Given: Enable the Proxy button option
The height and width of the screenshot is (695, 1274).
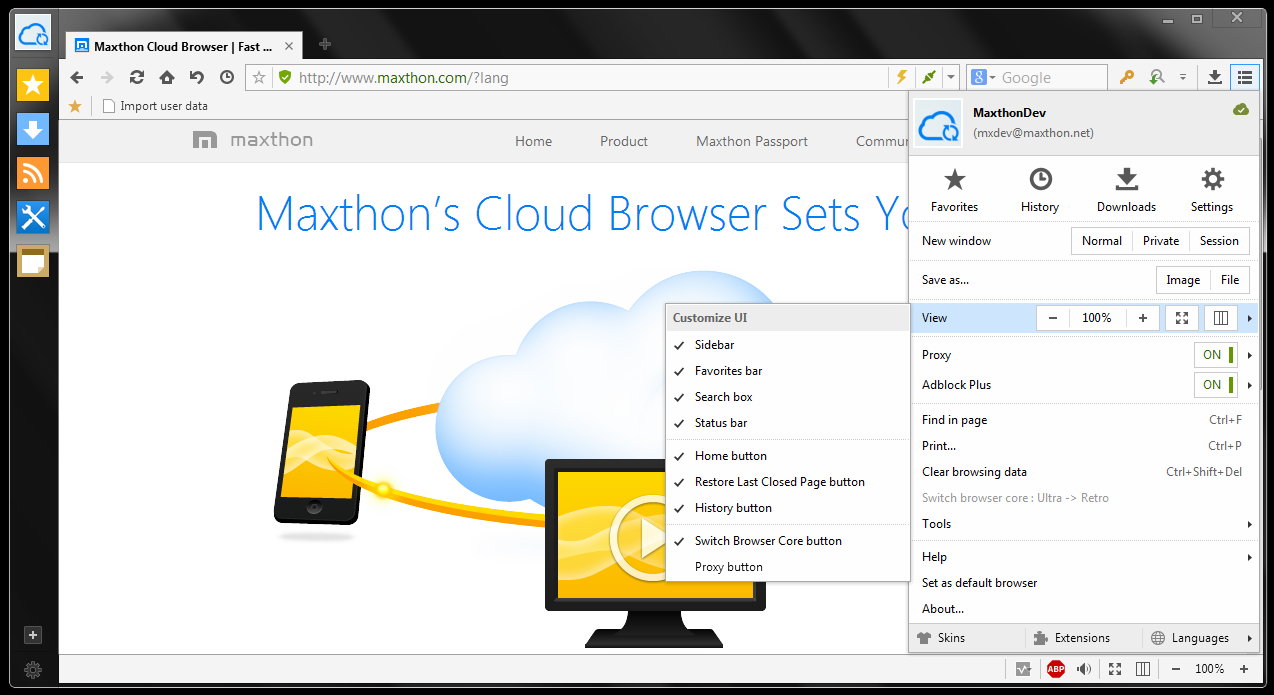Looking at the screenshot, I should [728, 567].
